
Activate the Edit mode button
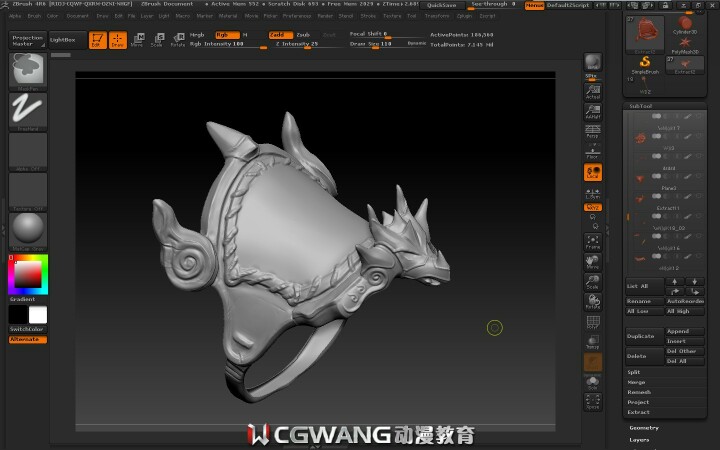[97, 40]
